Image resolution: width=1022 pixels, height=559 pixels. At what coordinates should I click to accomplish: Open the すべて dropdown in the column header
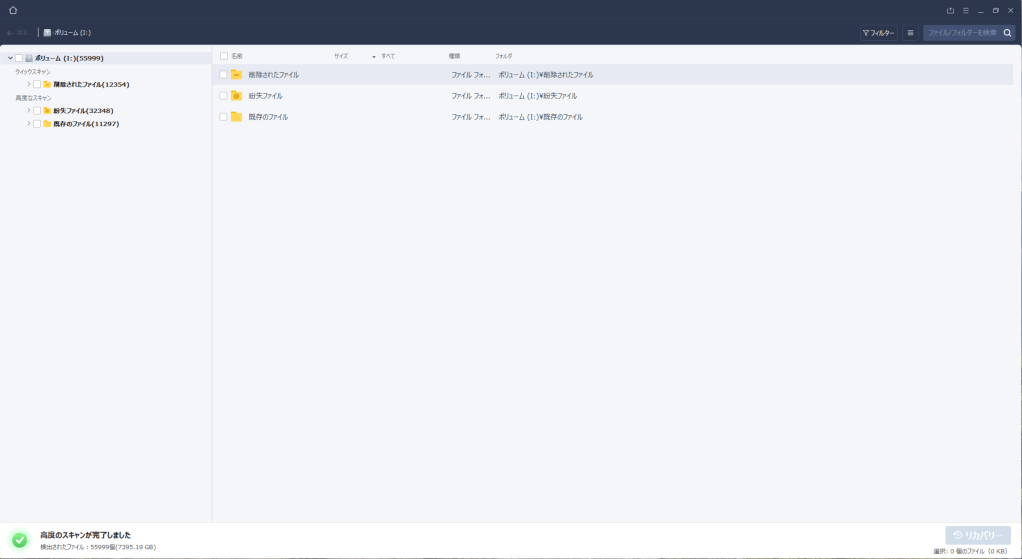click(x=385, y=56)
